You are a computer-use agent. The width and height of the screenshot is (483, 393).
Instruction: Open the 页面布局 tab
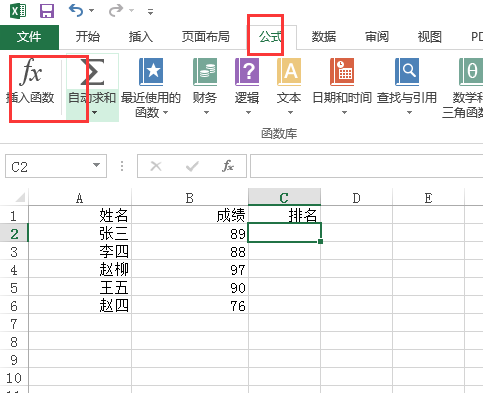(205, 37)
